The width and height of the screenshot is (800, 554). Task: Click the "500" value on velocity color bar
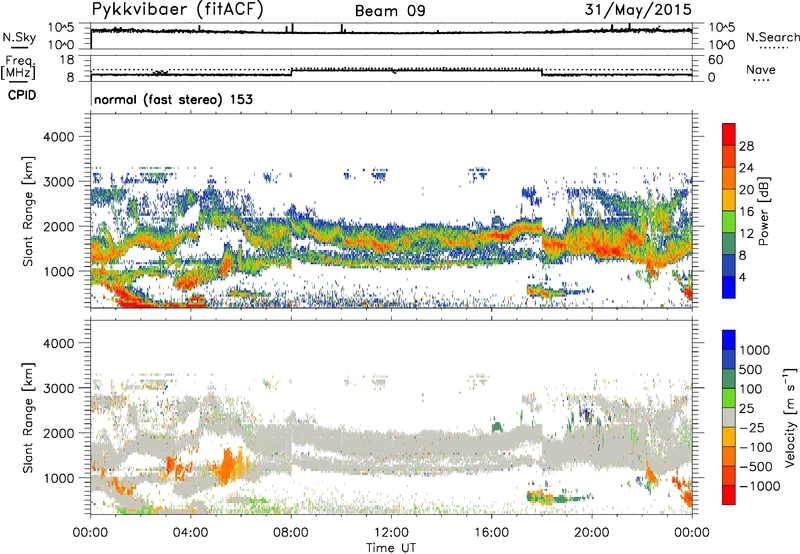pos(750,370)
